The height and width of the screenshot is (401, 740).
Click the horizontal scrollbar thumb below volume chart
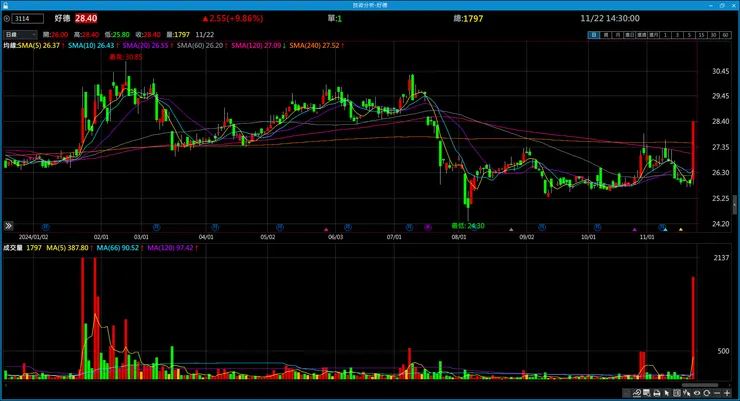tap(700, 385)
